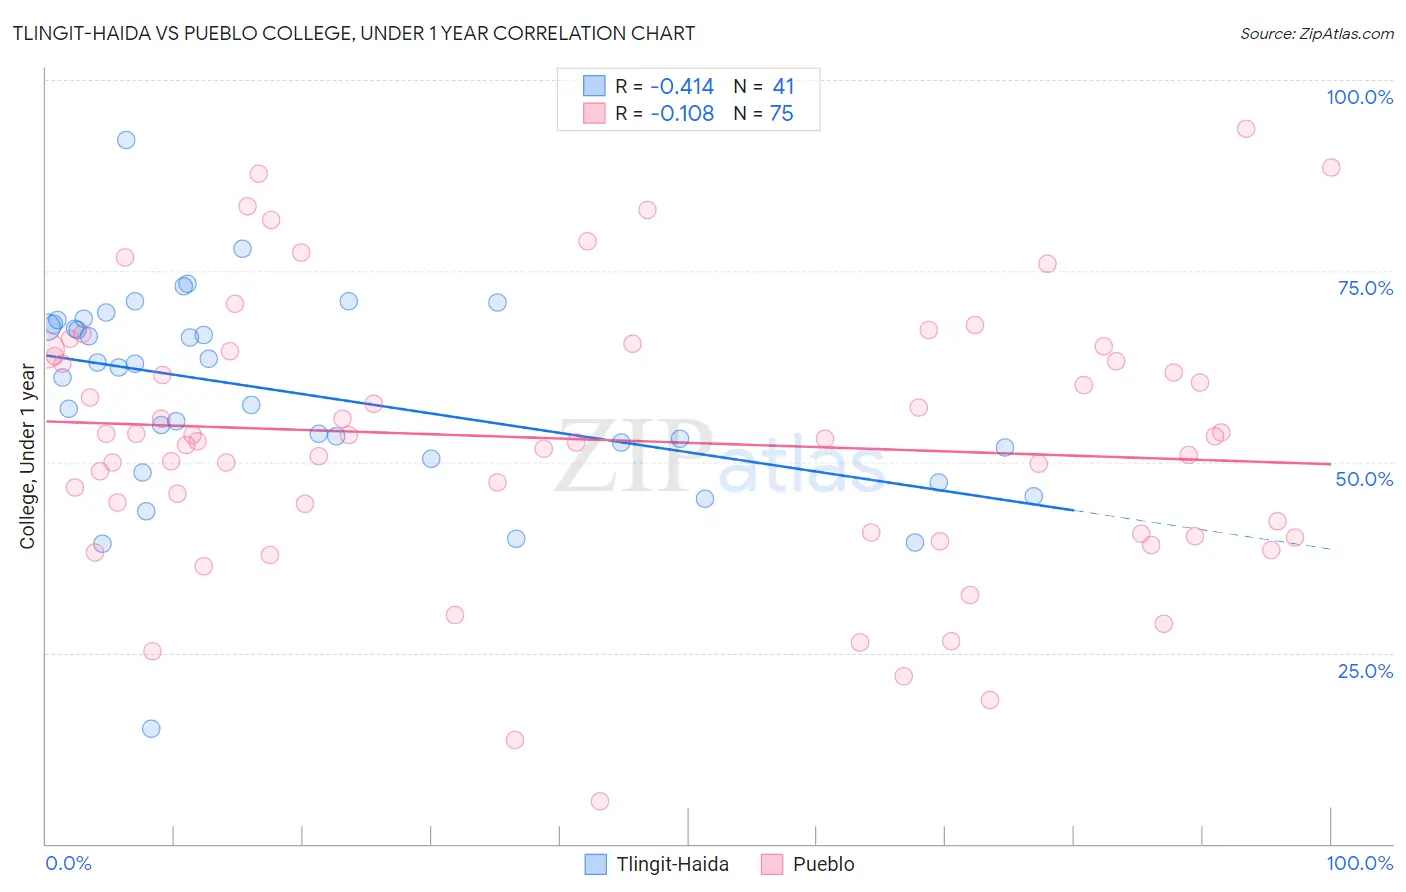Click the chart title text
The height and width of the screenshot is (892, 1406).
point(354,33)
